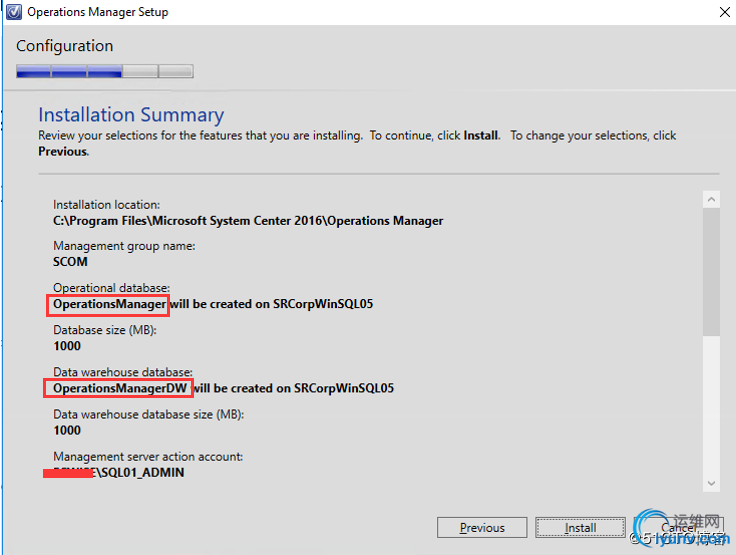Close the Operations Manager Setup window
Image resolution: width=736 pixels, height=555 pixels.
click(x=724, y=12)
